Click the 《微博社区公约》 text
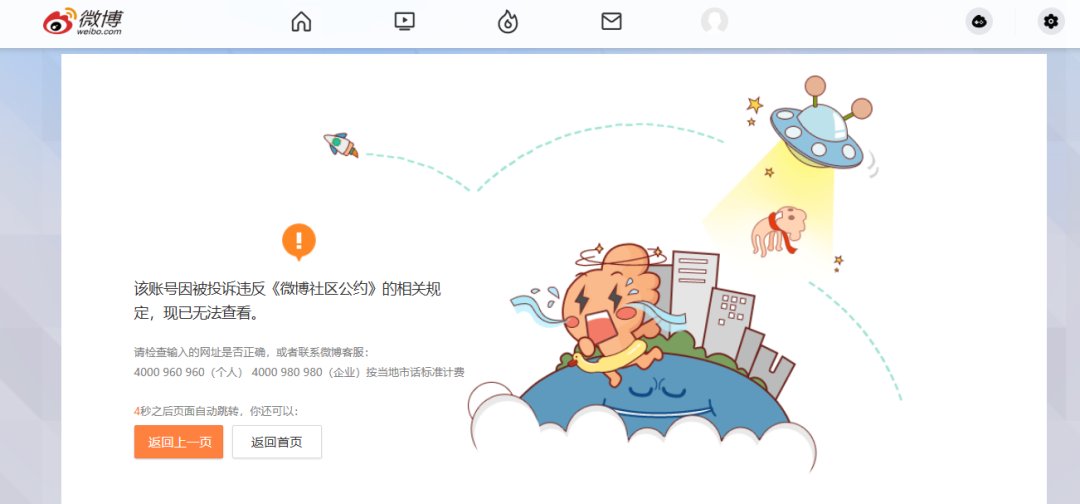 click(x=322, y=289)
